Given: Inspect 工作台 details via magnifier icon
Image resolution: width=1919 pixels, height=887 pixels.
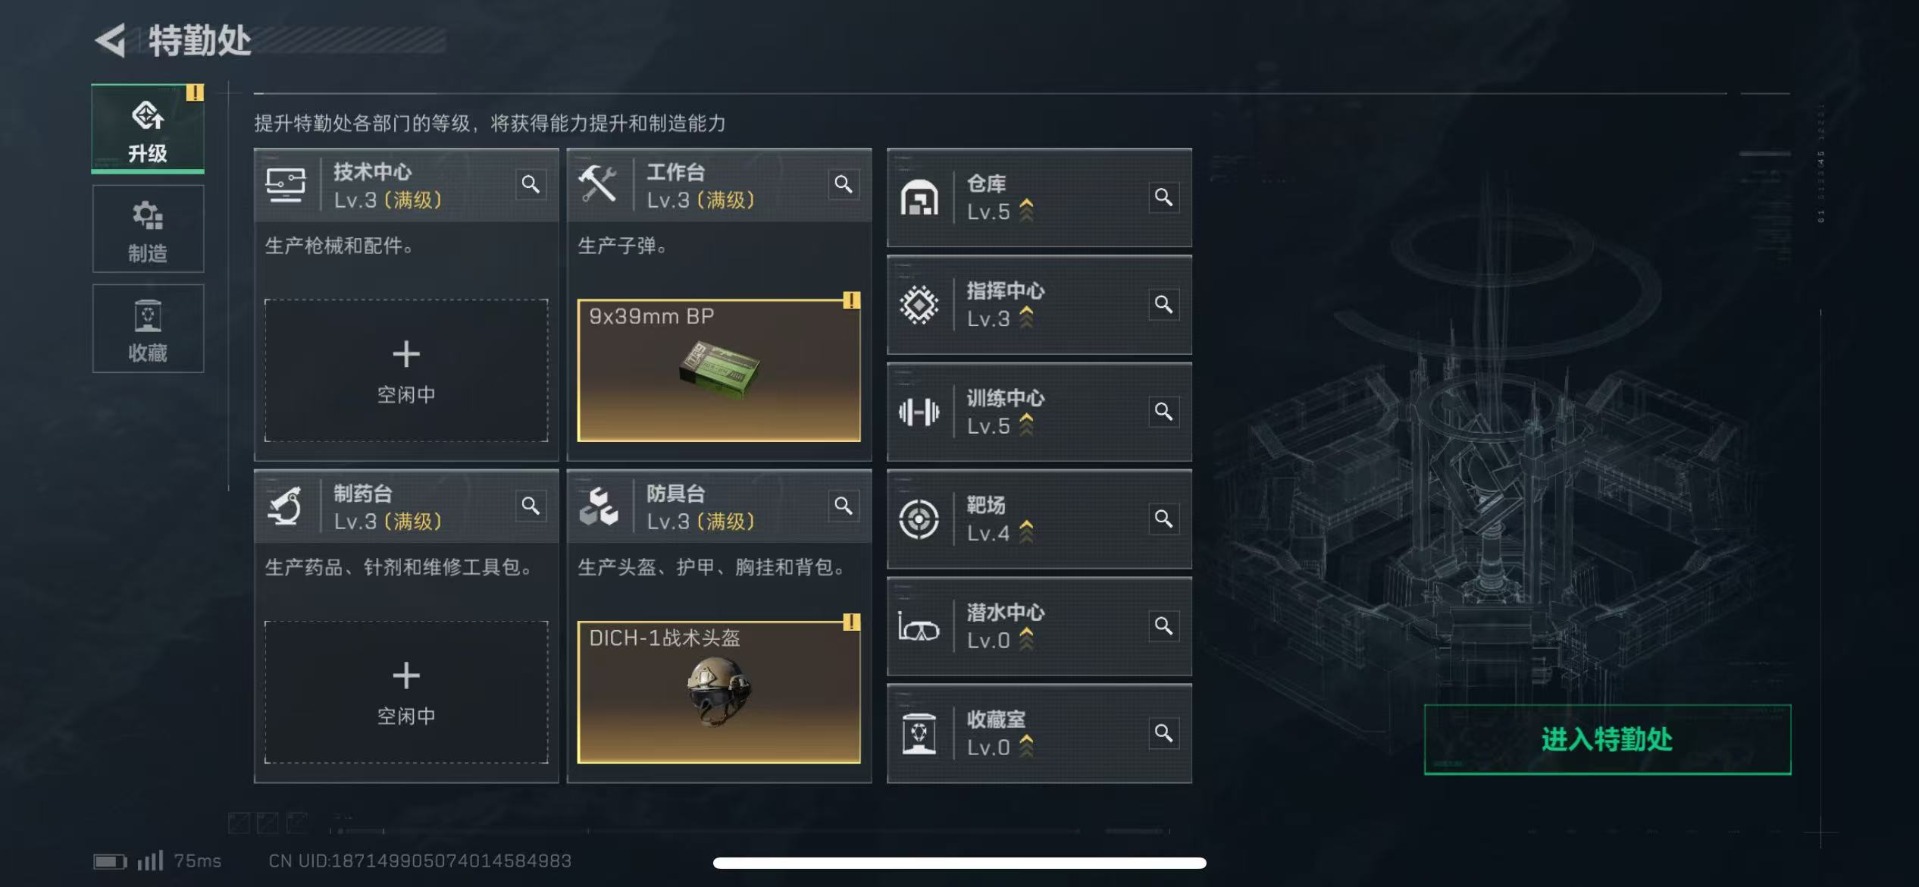Looking at the screenshot, I should pyautogui.click(x=844, y=184).
